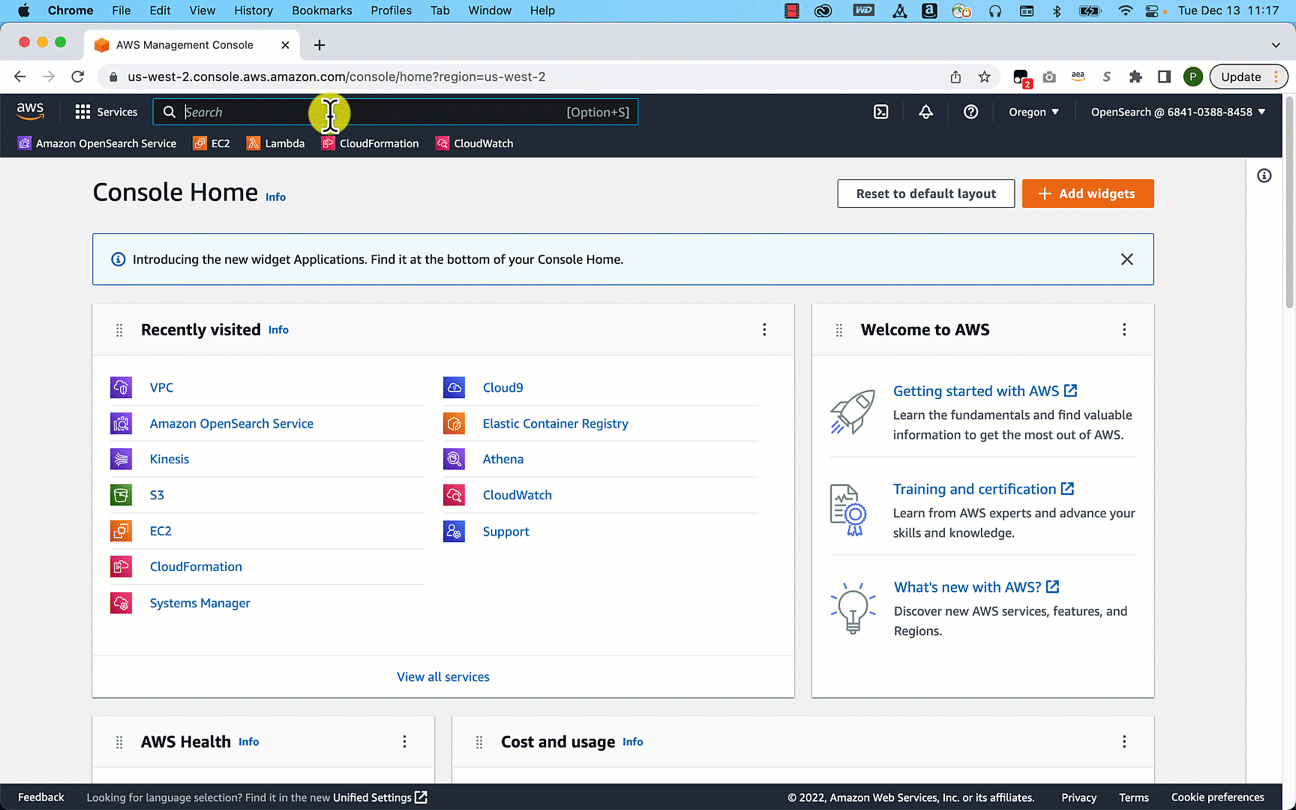Click the CloudFormation icon in Recently visited
The width and height of the screenshot is (1296, 810).
click(x=121, y=567)
